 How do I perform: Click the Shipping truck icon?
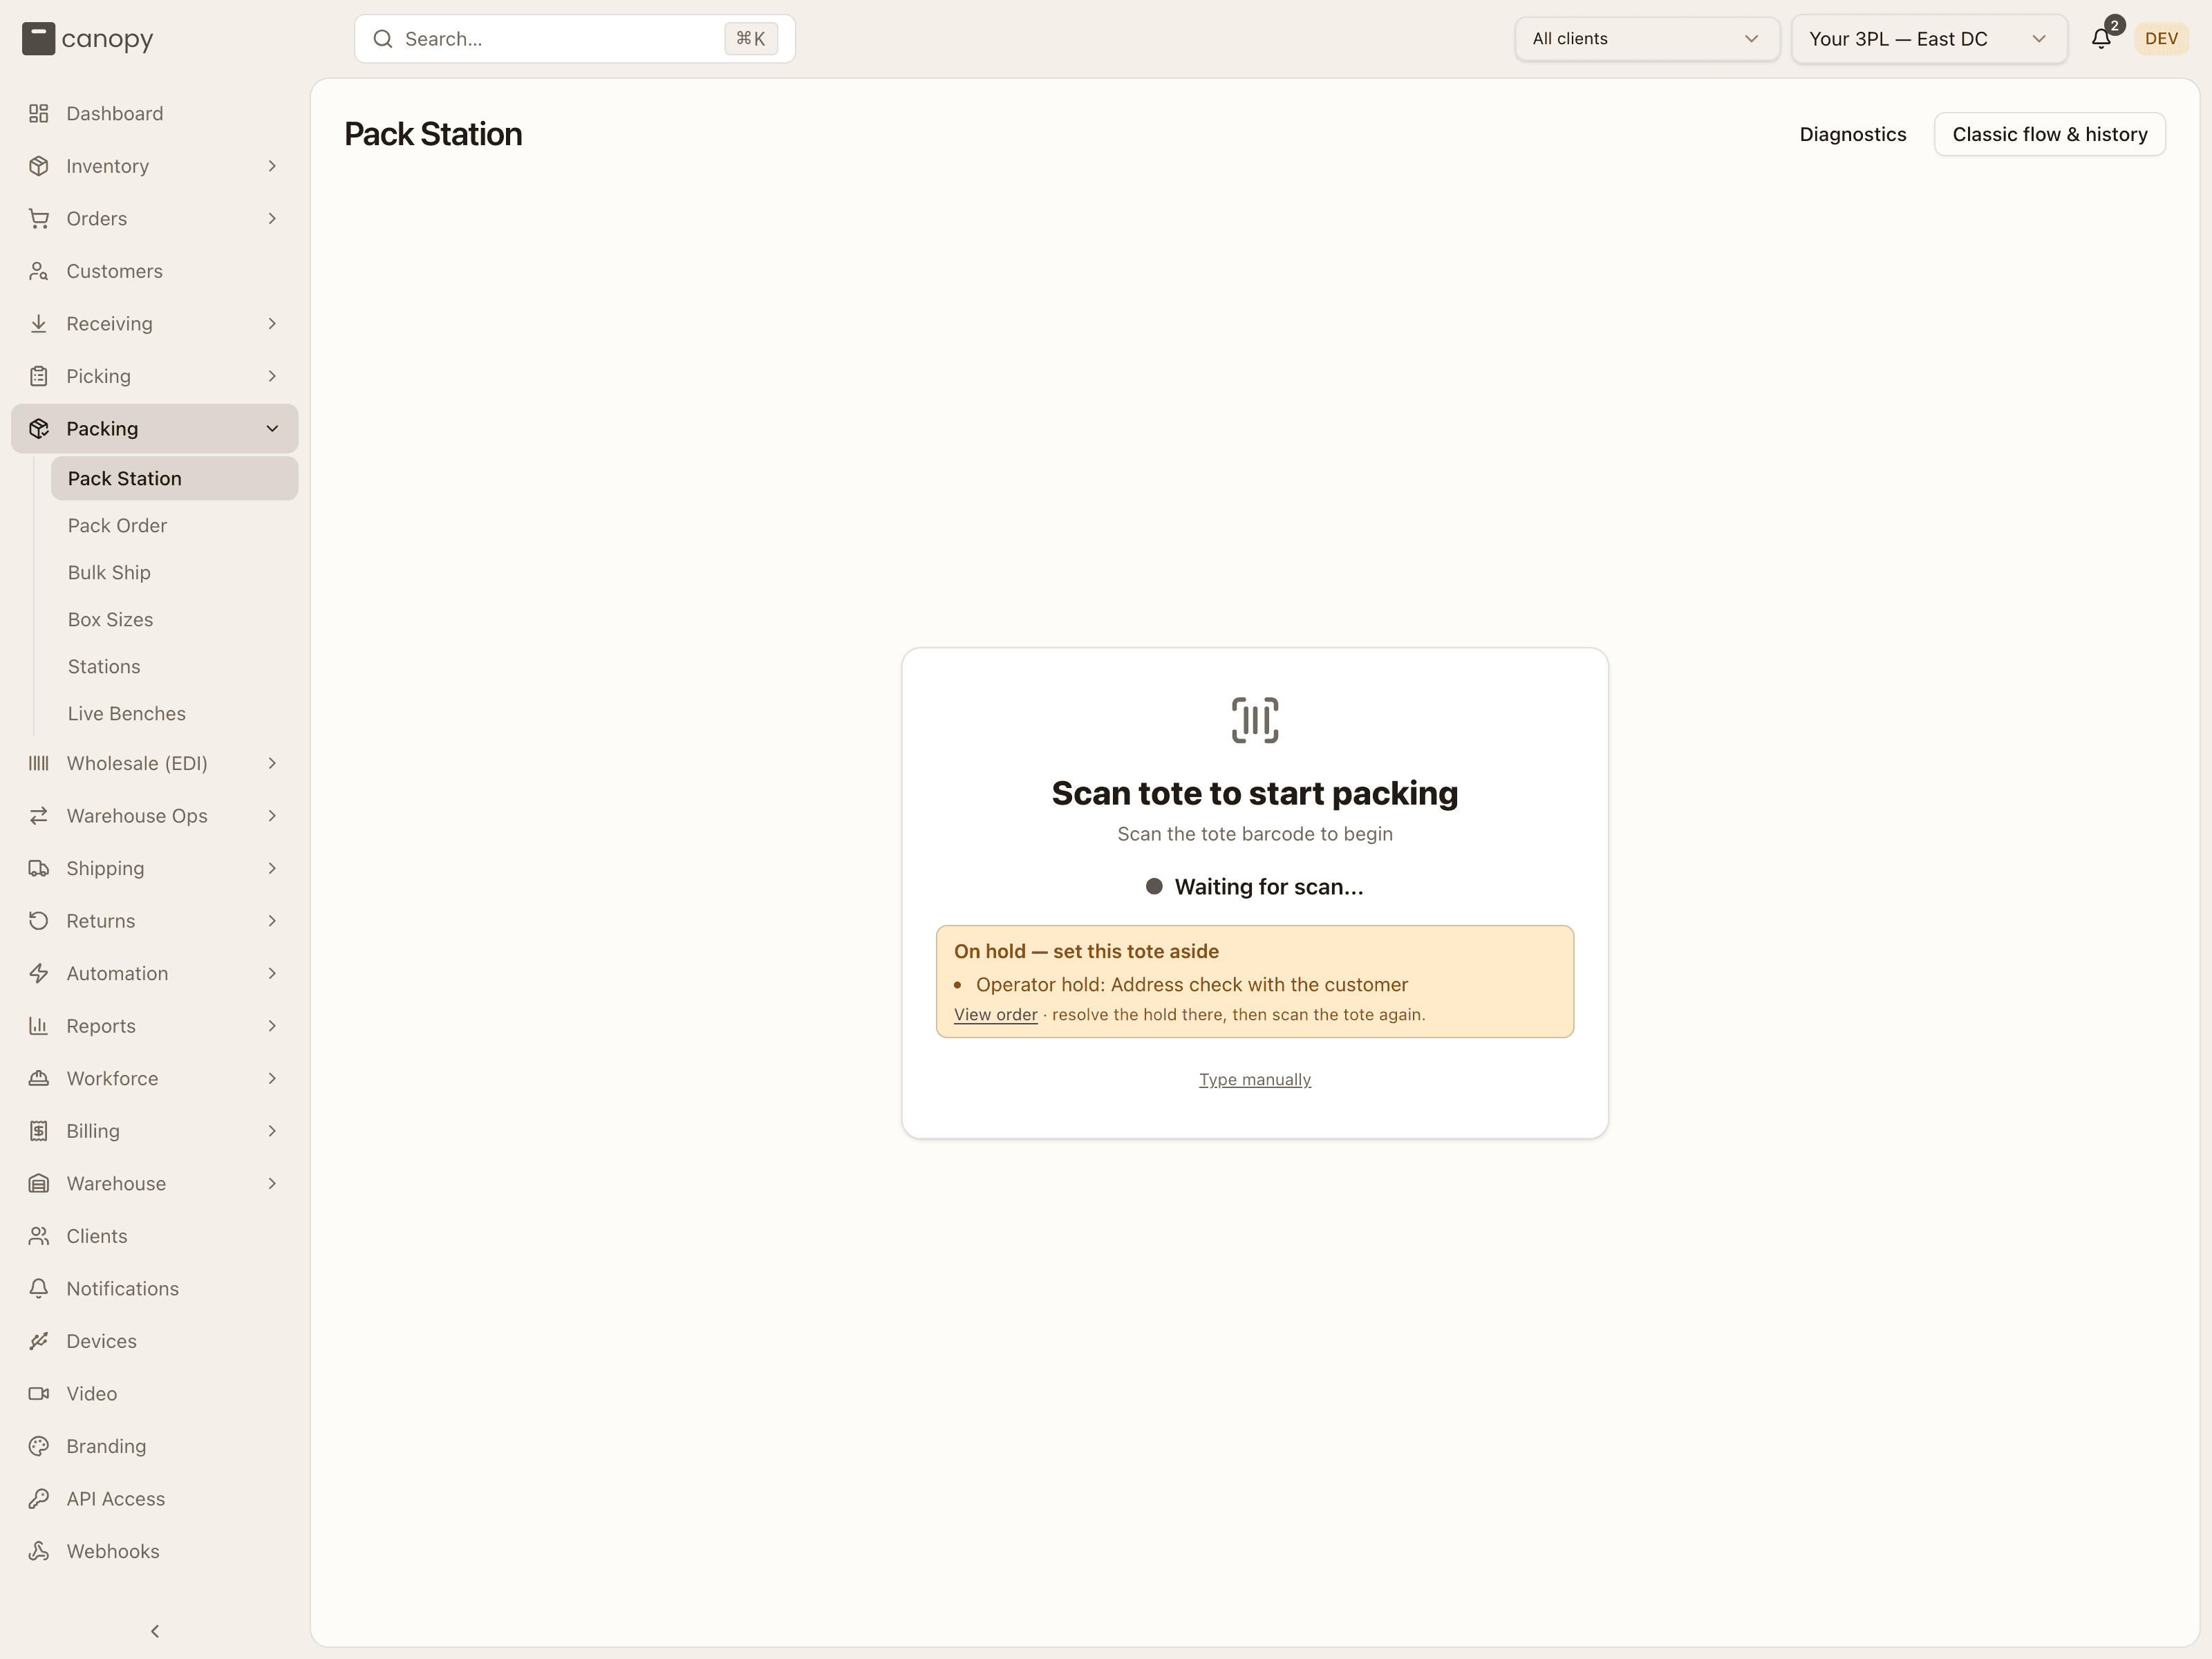pos(39,868)
